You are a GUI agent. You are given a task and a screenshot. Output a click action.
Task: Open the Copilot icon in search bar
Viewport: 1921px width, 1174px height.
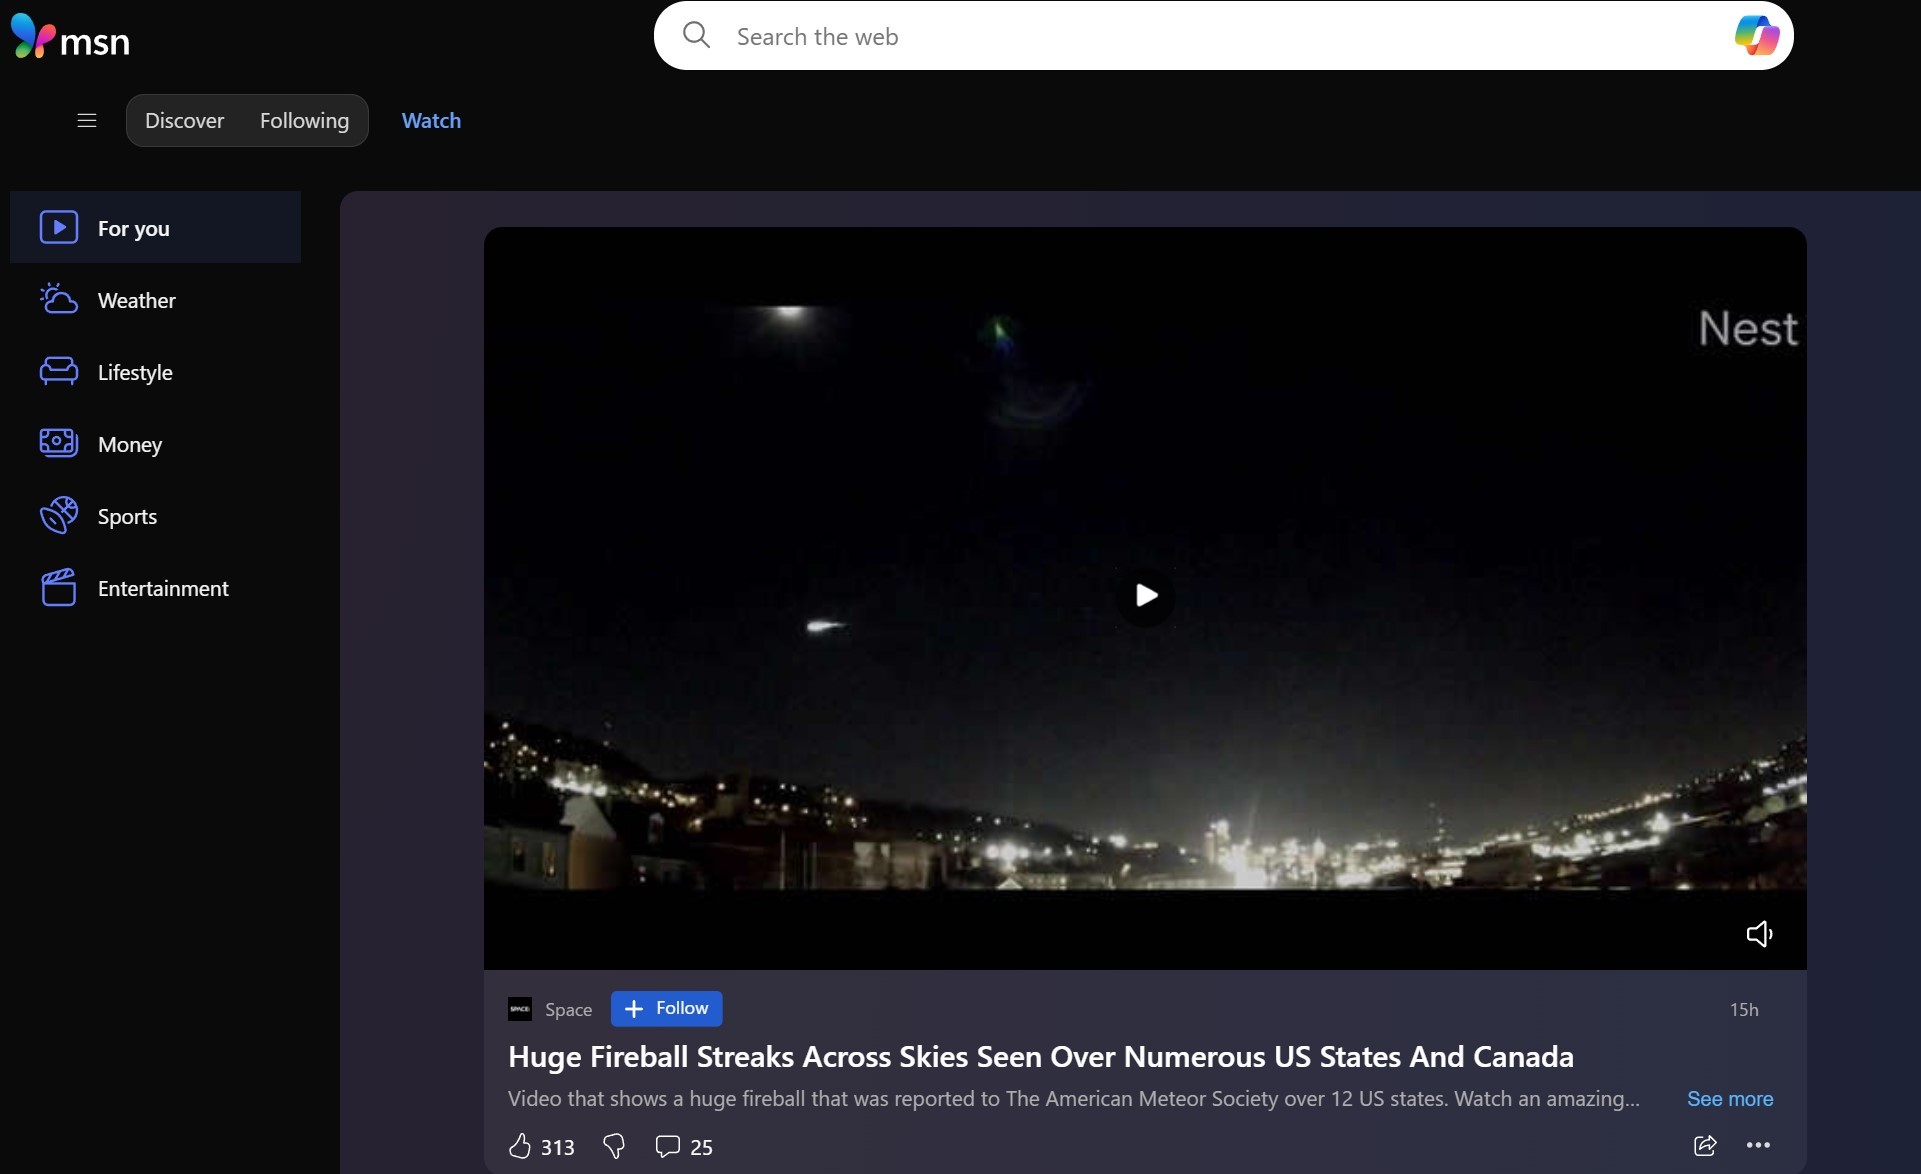coord(1756,36)
